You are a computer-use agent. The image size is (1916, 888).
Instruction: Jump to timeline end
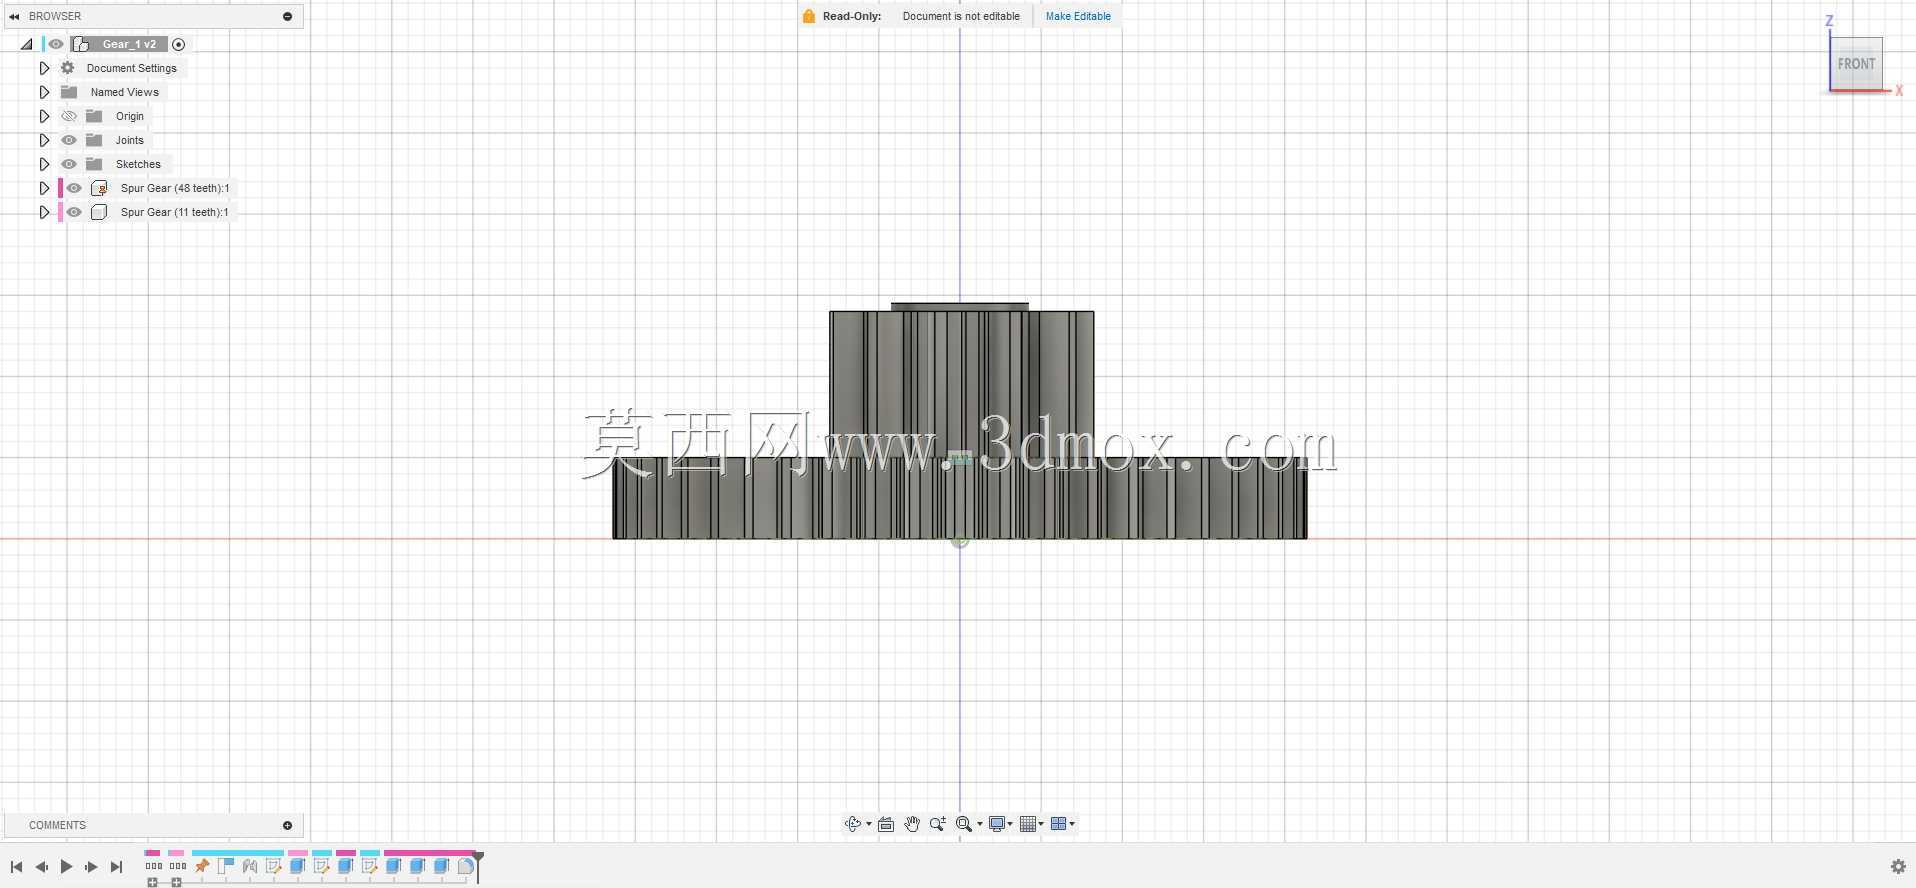pos(116,867)
